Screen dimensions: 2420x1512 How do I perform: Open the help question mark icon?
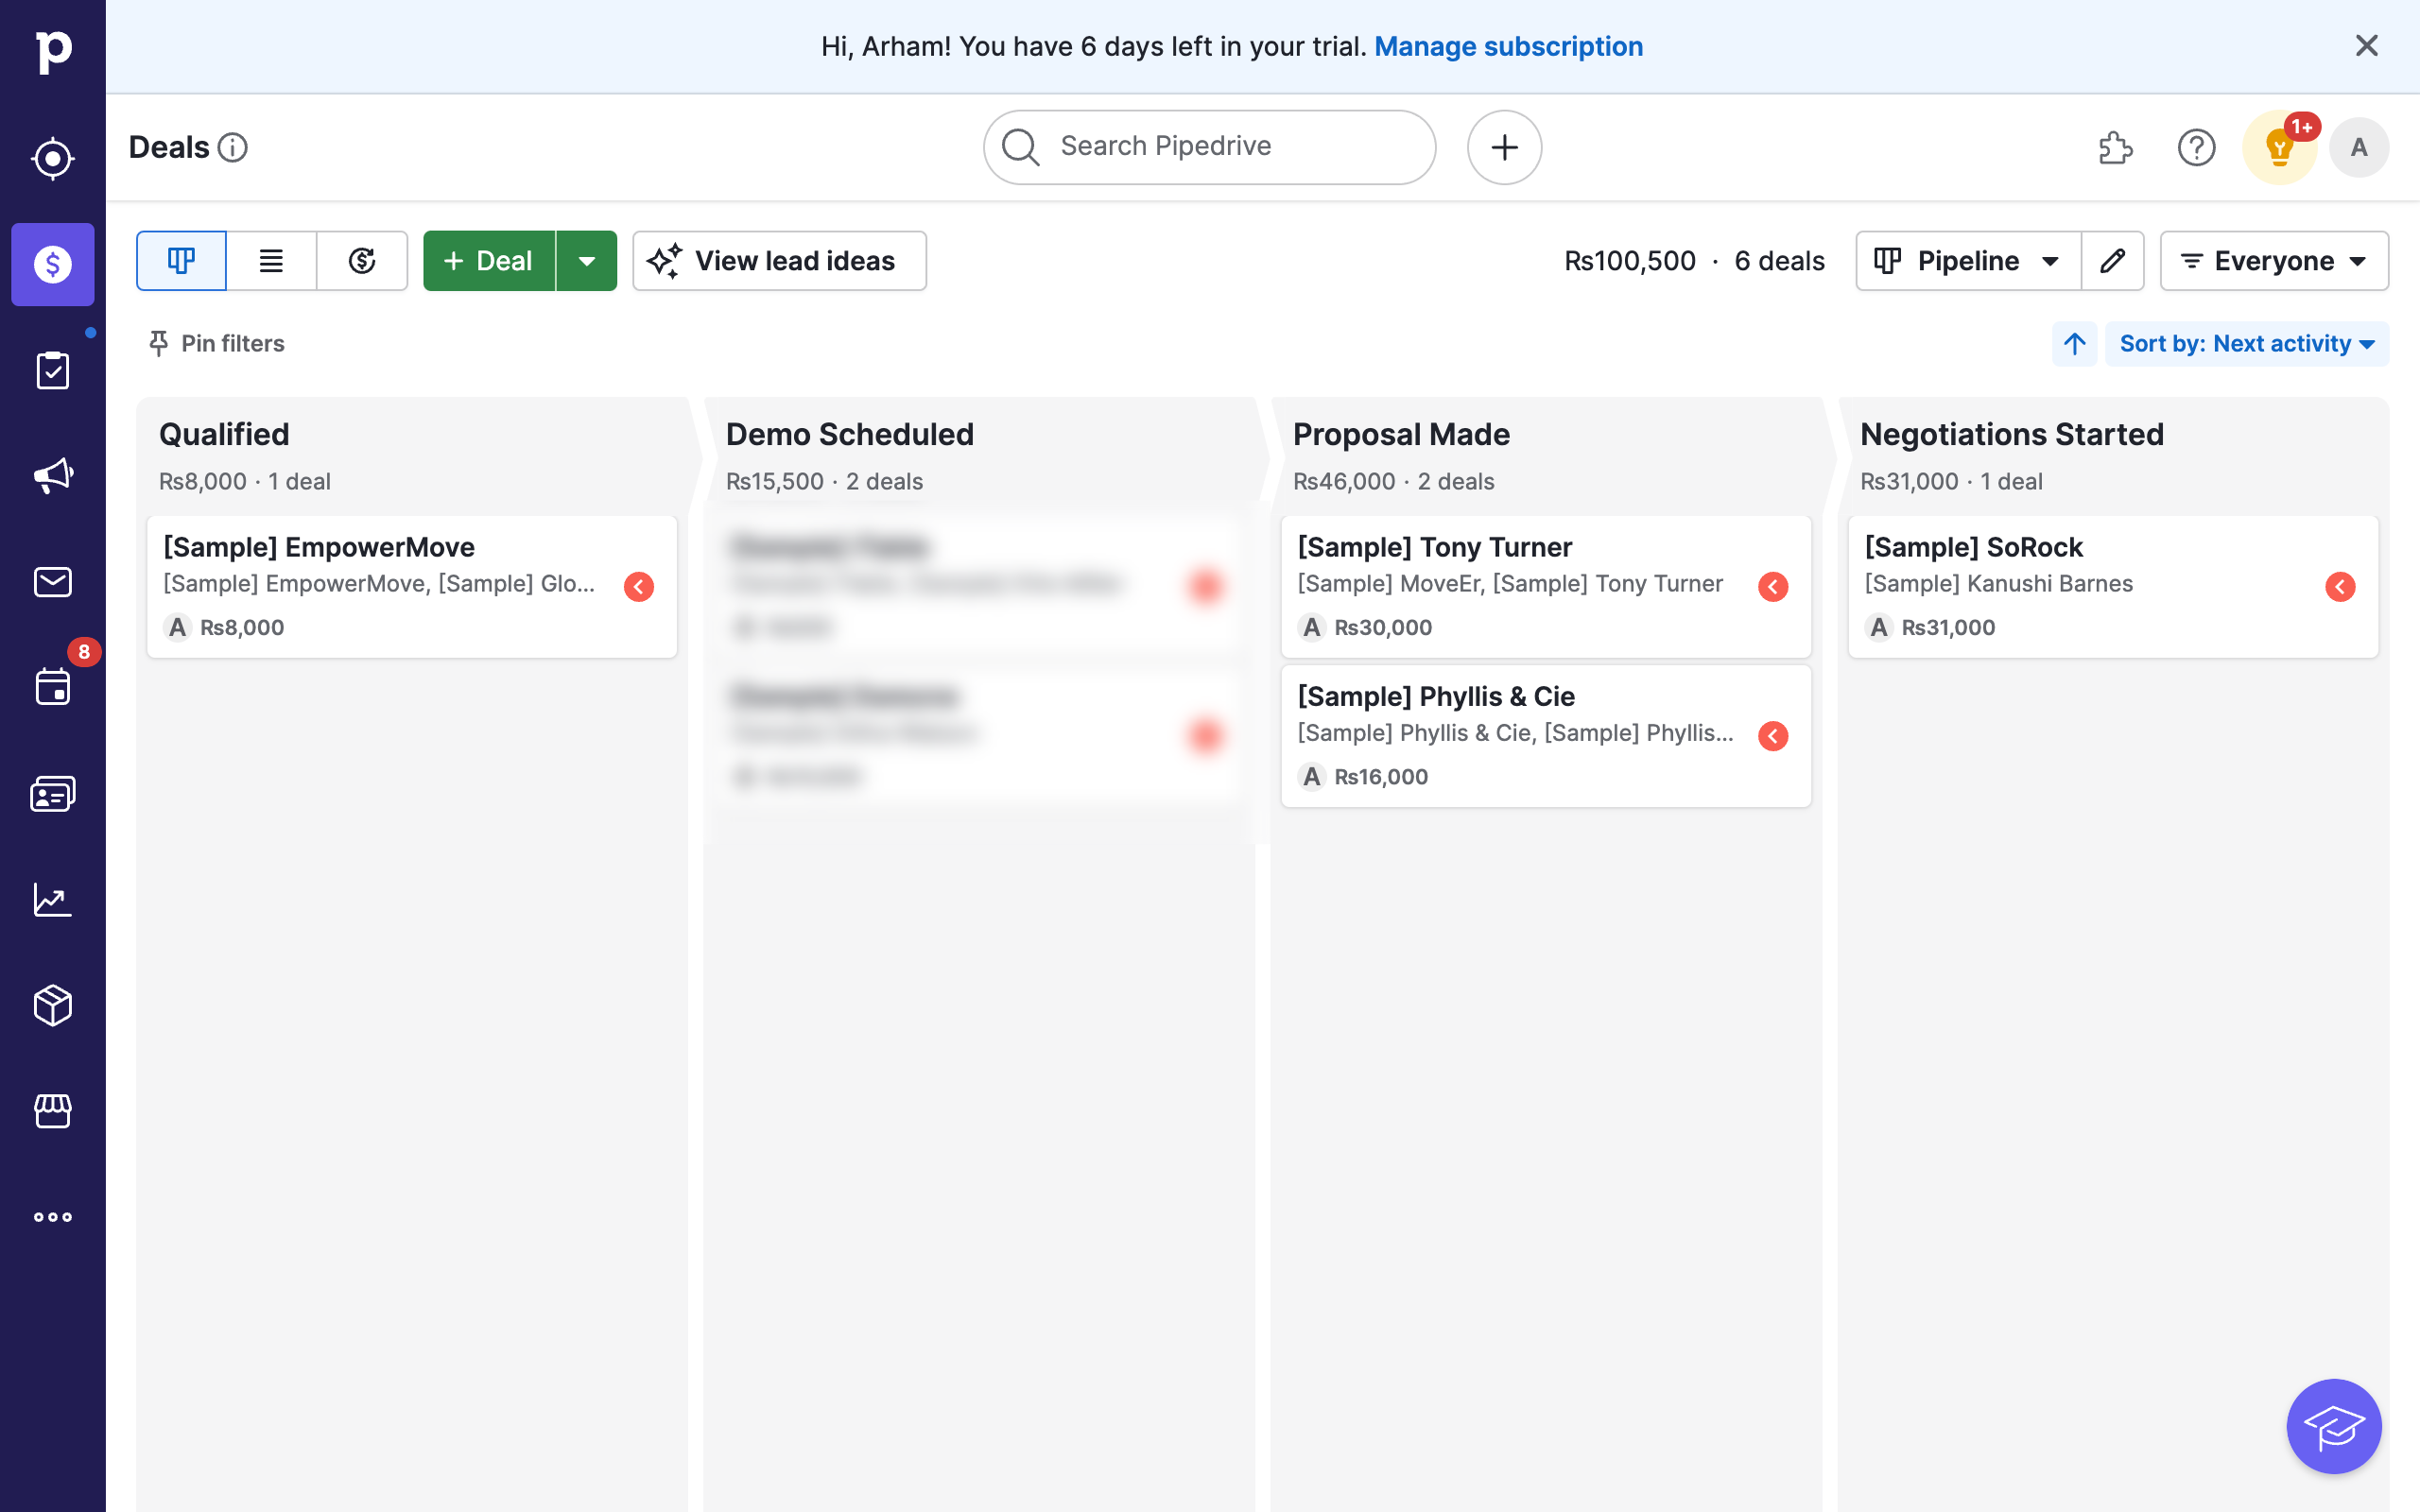coord(2197,147)
